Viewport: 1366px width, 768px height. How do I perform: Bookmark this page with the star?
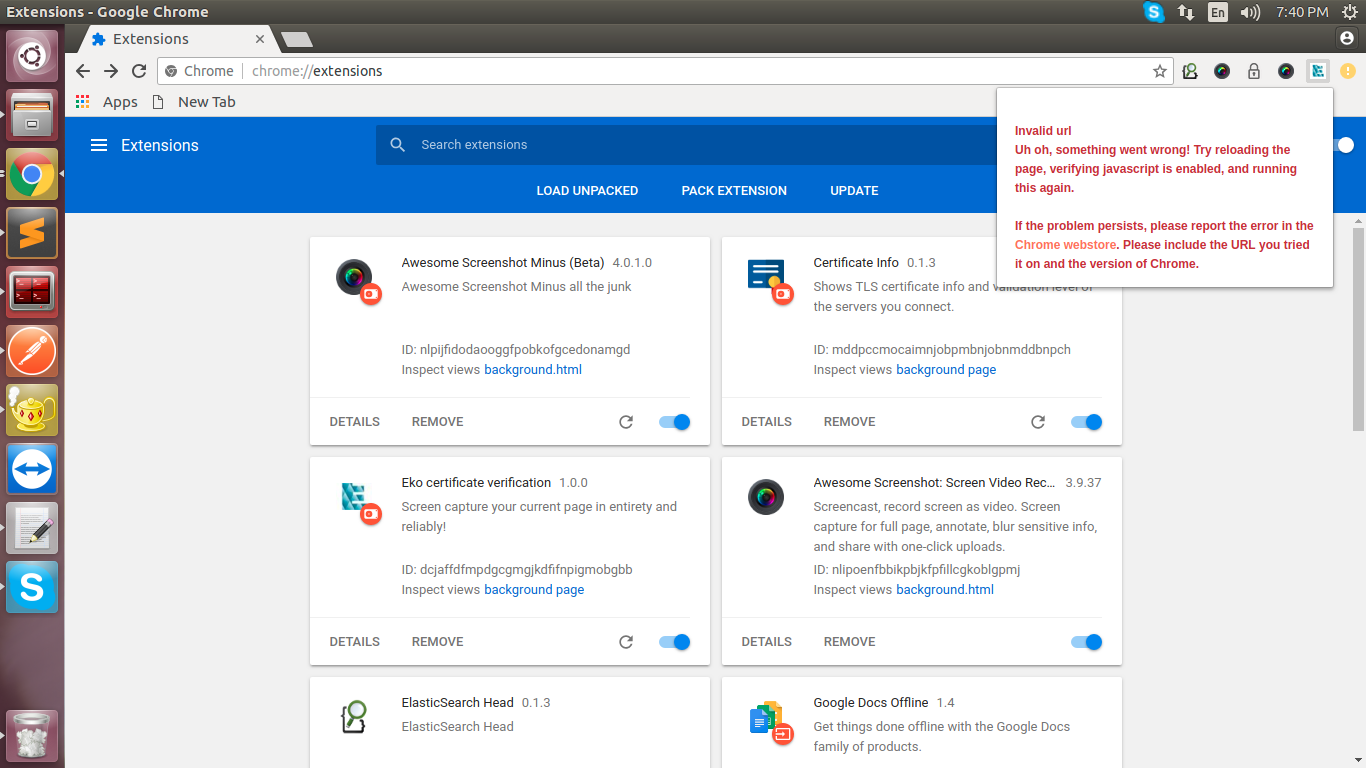[1160, 71]
